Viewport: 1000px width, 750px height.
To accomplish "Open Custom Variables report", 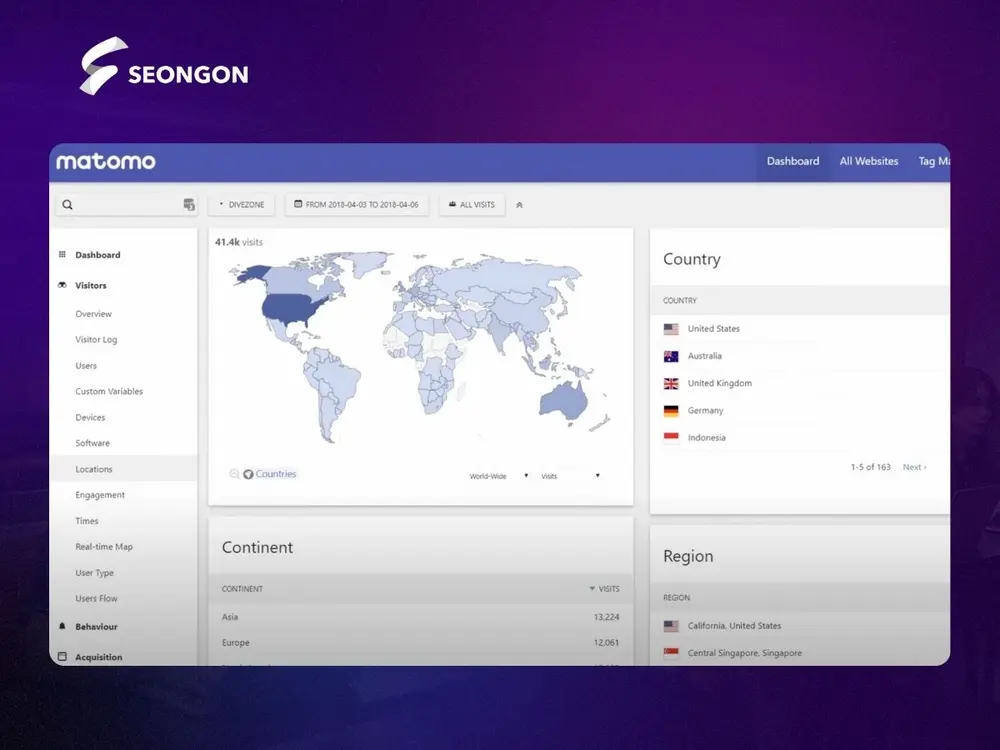I will 109,391.
